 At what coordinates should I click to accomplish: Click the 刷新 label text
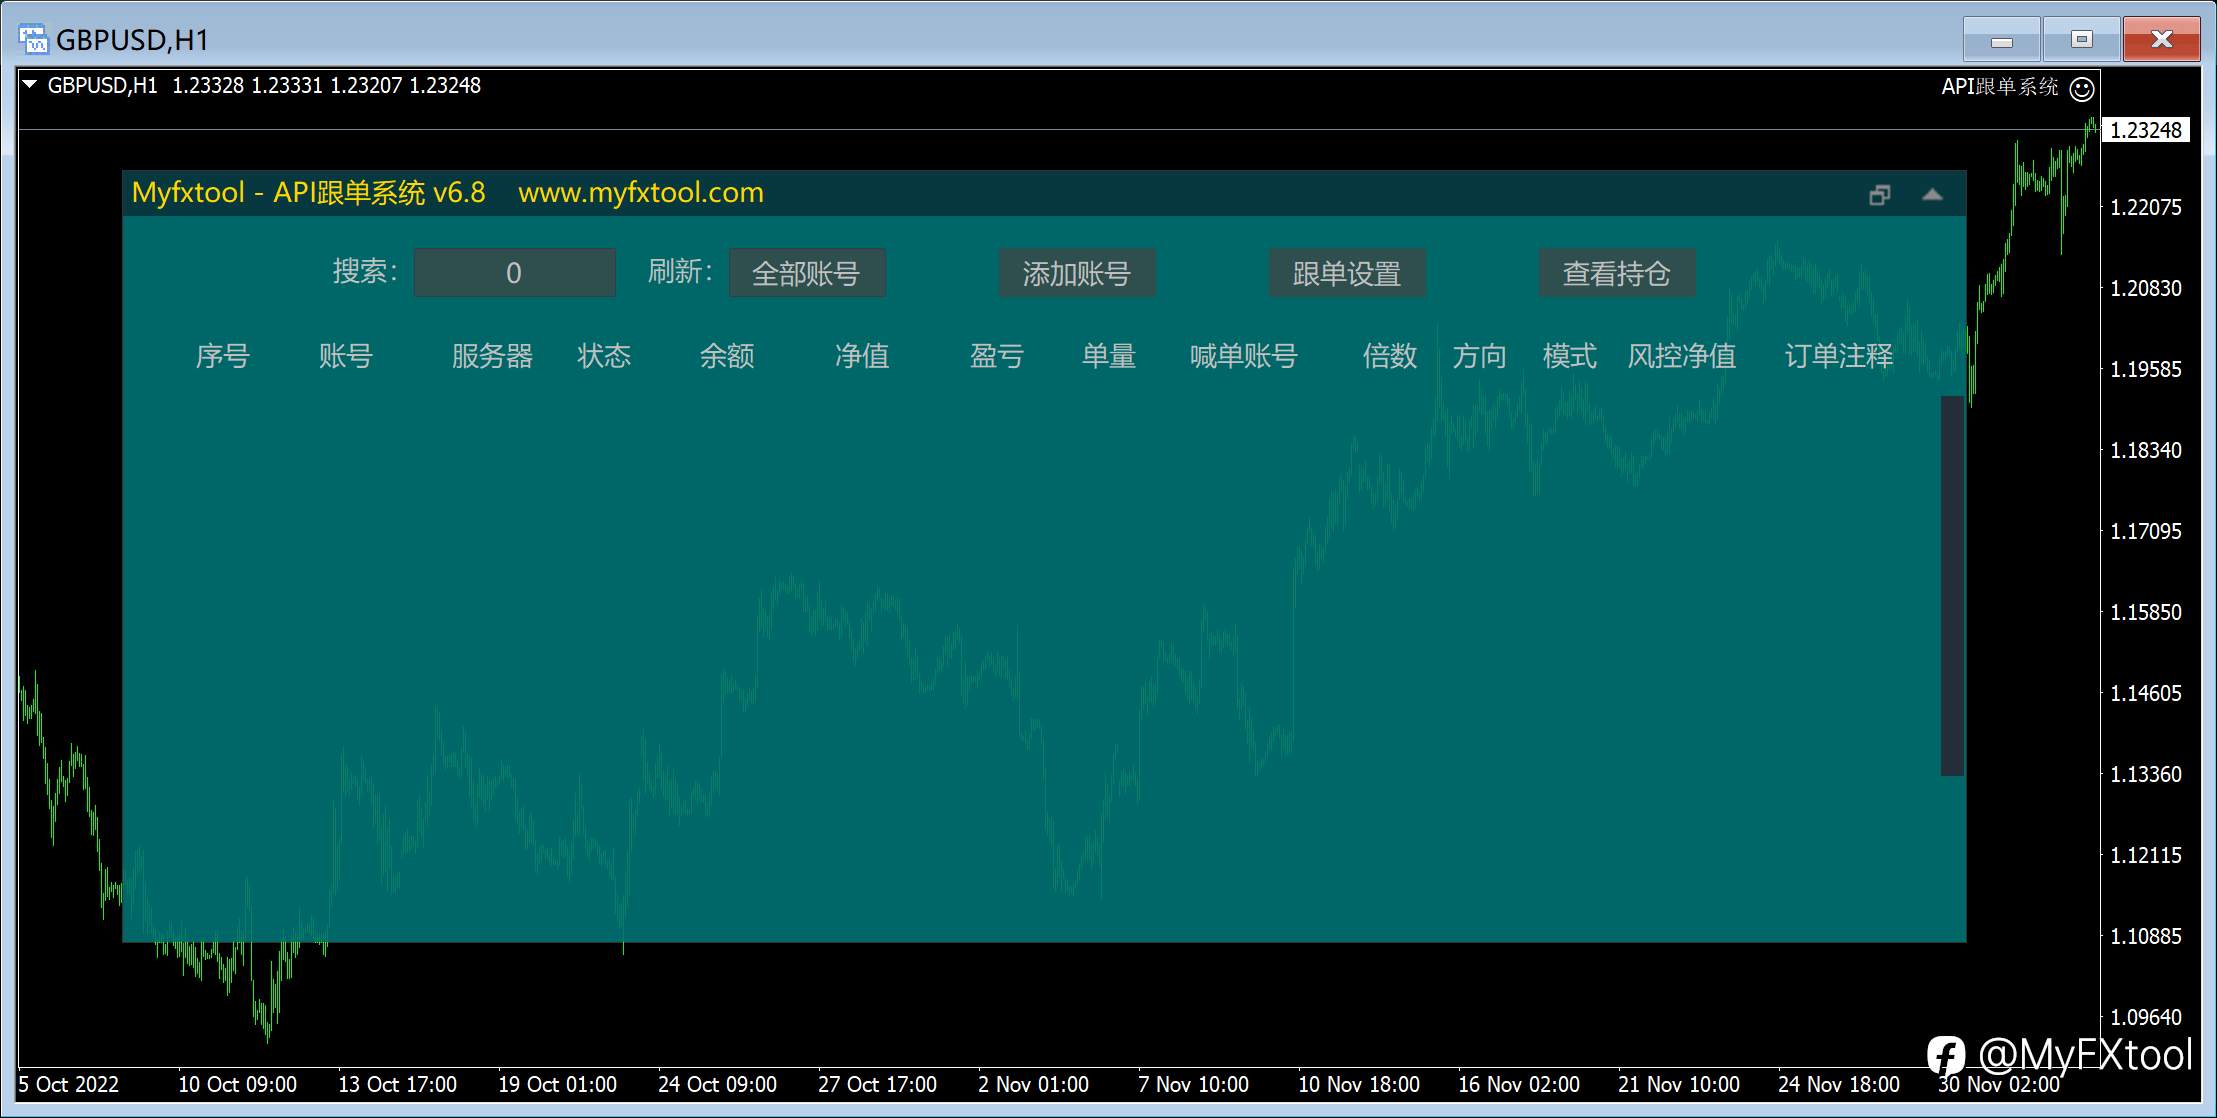tap(680, 272)
